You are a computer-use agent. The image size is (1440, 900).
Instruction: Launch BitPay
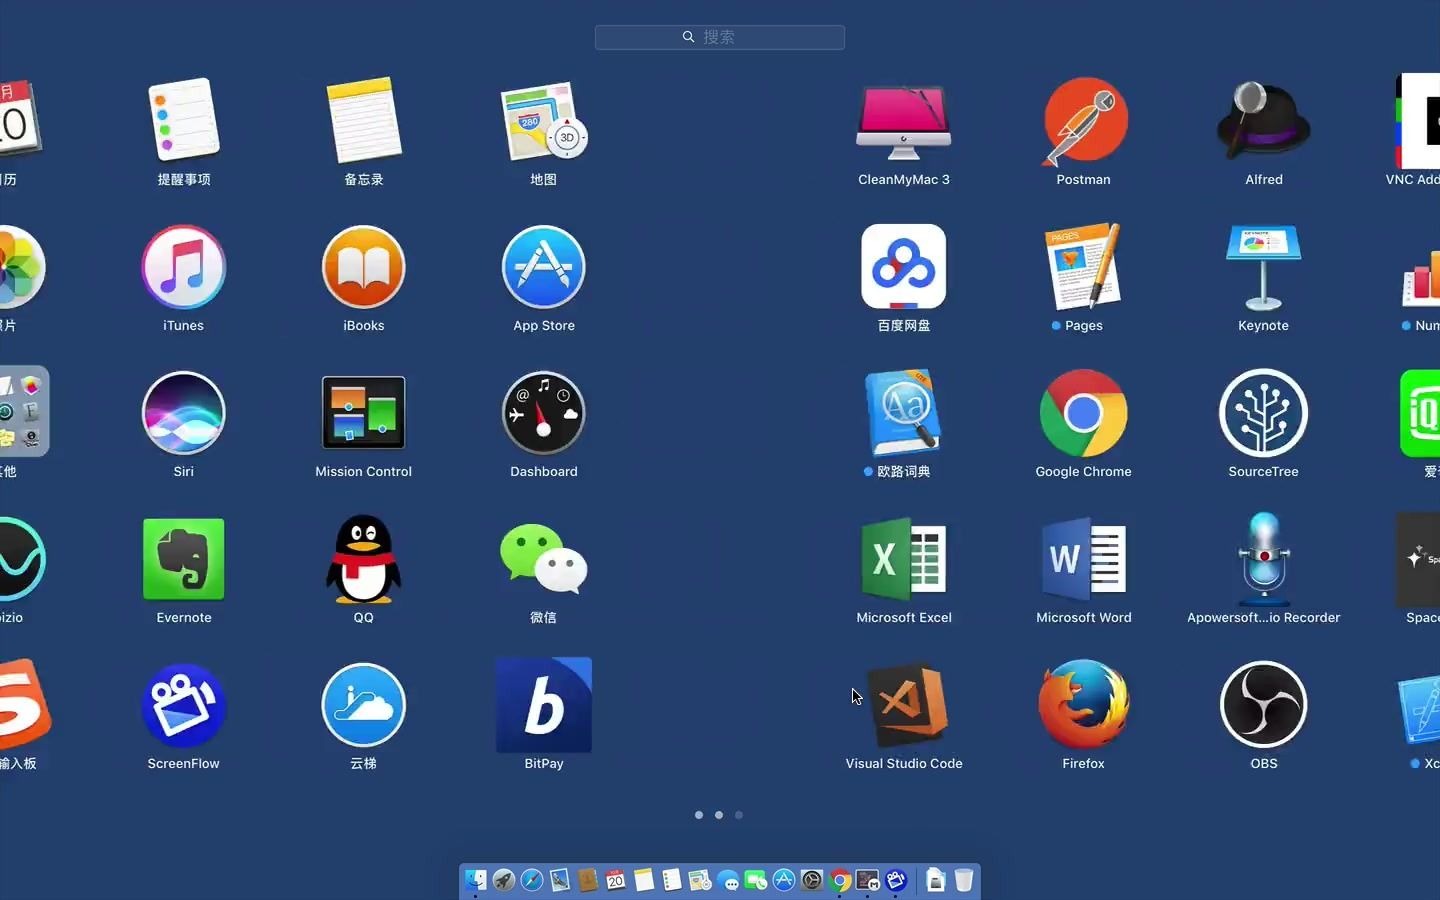tap(544, 705)
